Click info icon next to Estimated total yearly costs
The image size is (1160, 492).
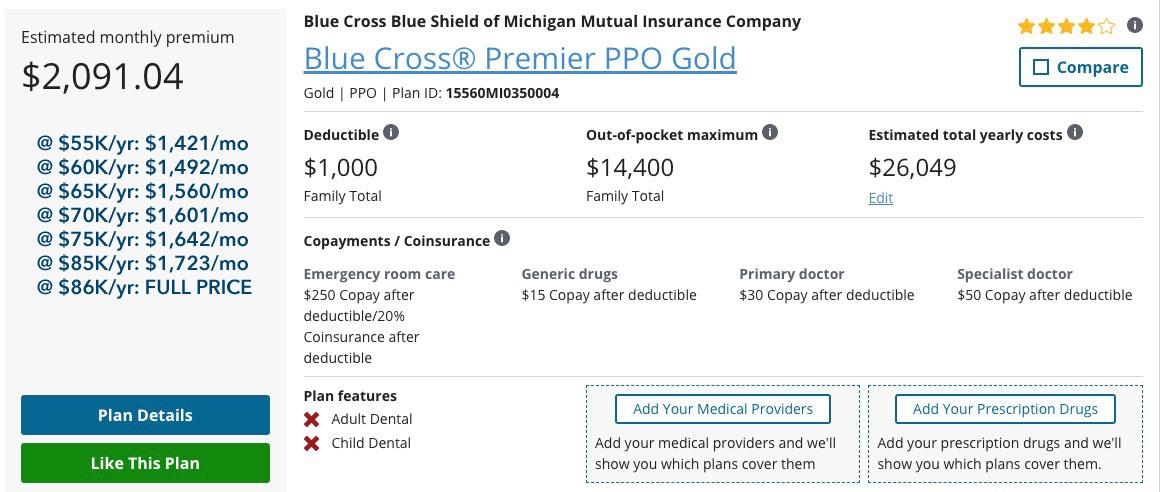point(1075,133)
